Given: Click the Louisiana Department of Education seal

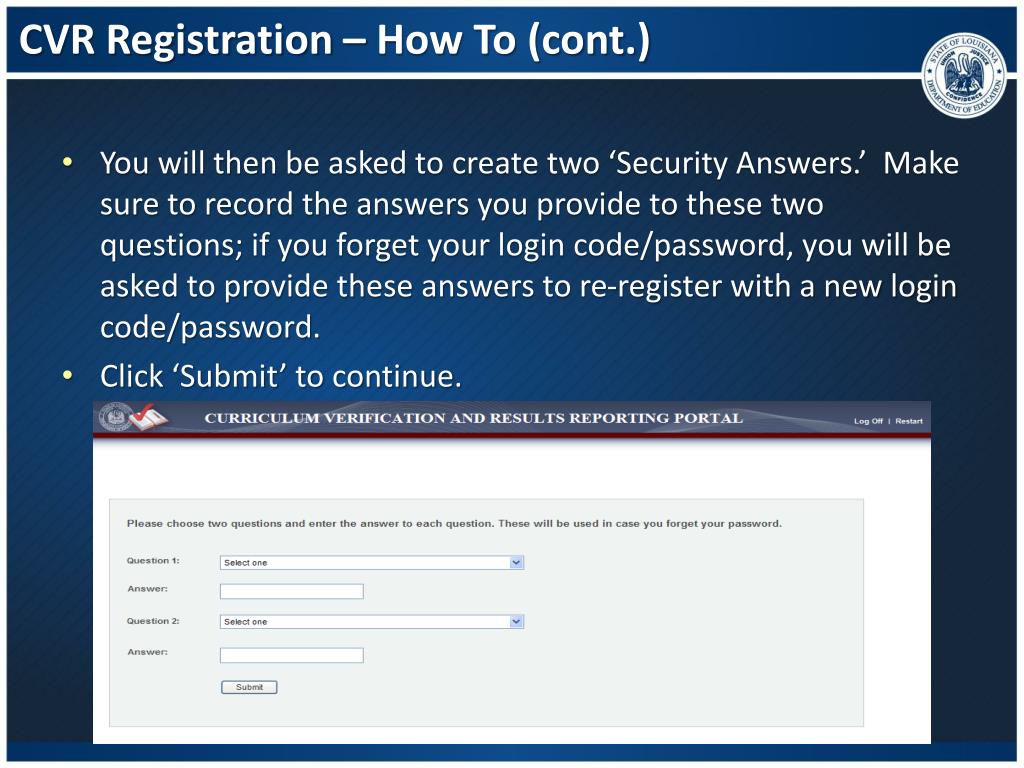Looking at the screenshot, I should (963, 75).
